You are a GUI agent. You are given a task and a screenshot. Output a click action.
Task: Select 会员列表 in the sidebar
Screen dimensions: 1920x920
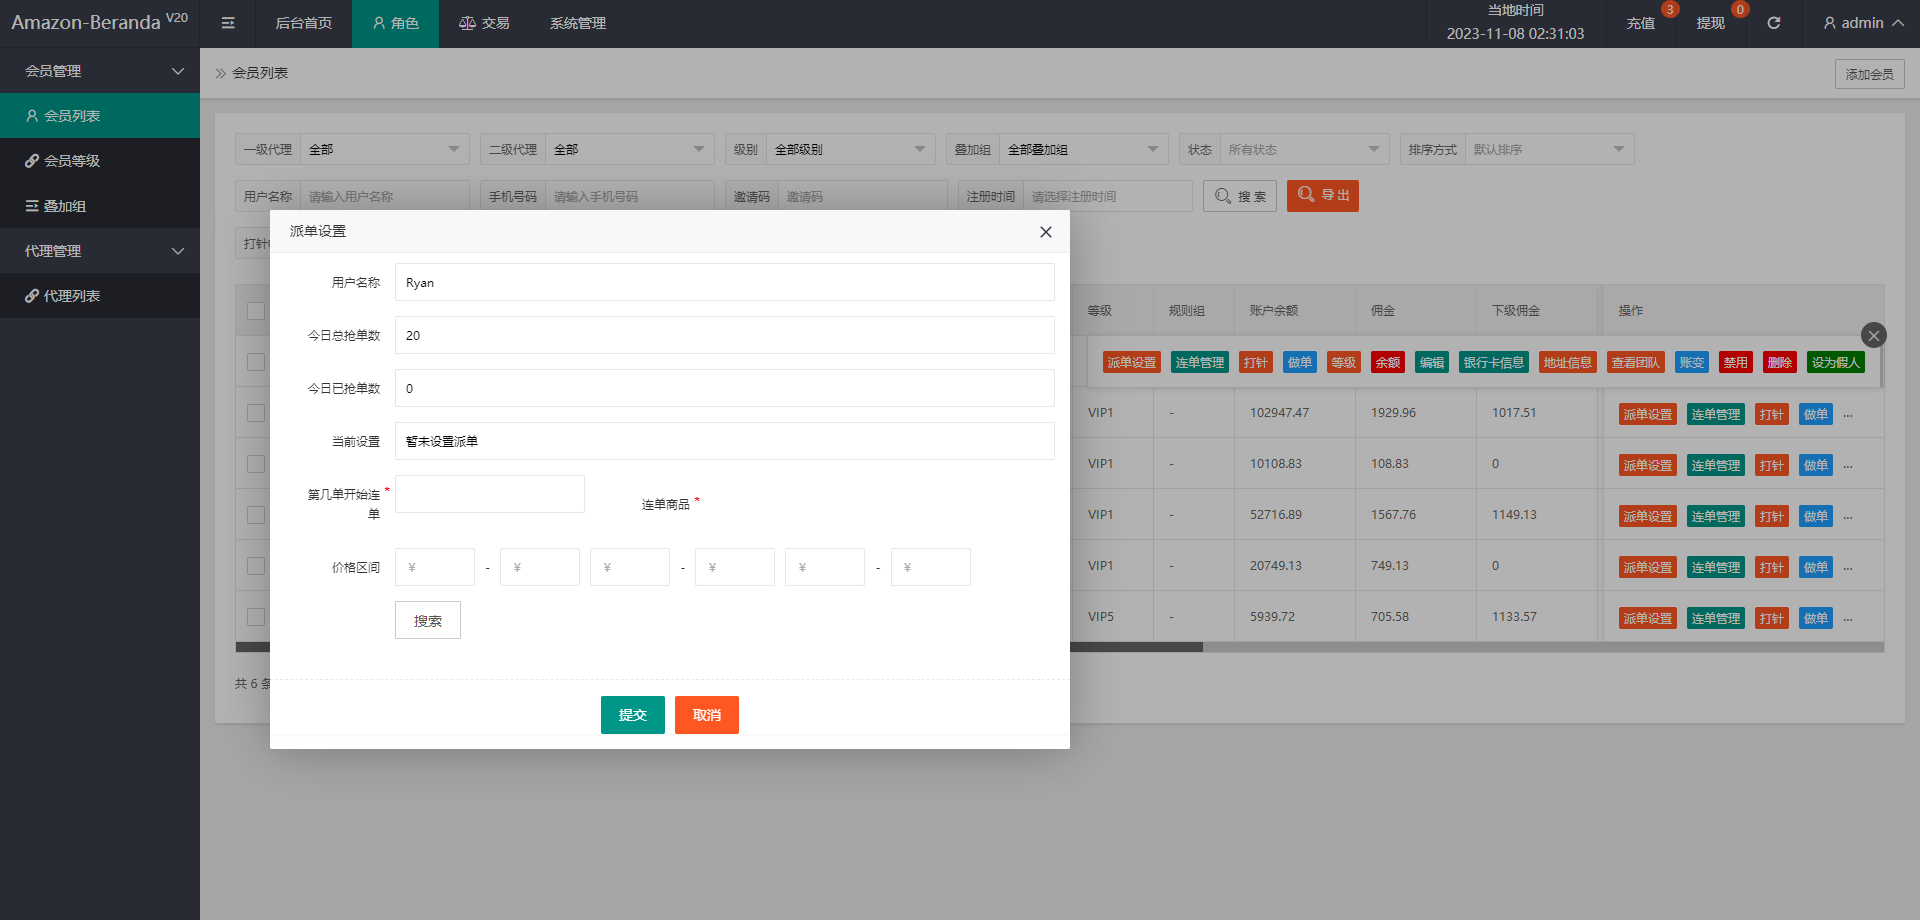pyautogui.click(x=100, y=116)
